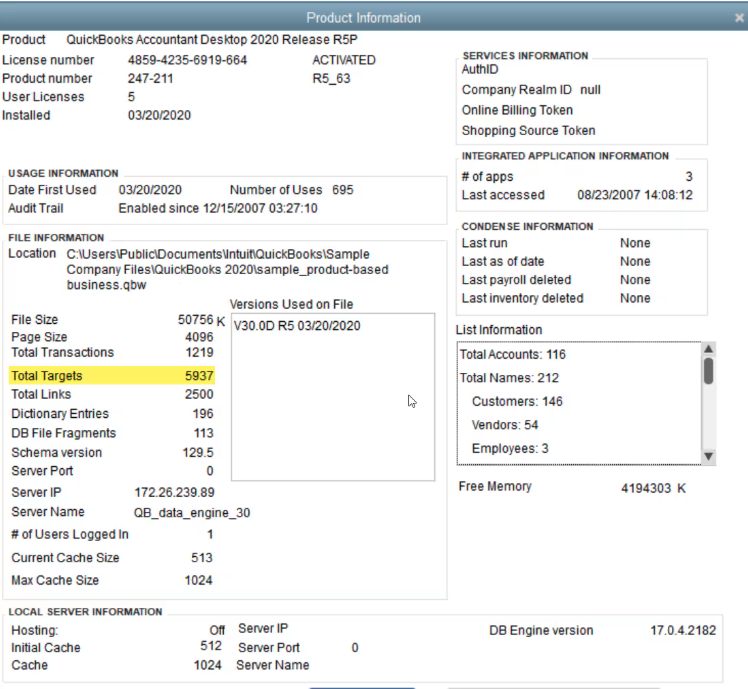Click the Total Accounts: 116 list entry
This screenshot has width=748, height=689.
coord(512,355)
